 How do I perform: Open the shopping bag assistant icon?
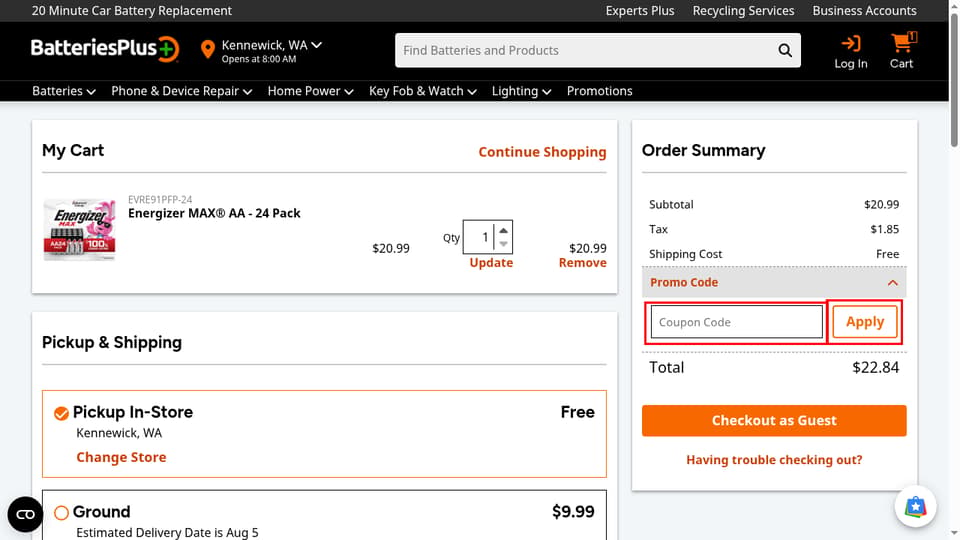tap(915, 506)
